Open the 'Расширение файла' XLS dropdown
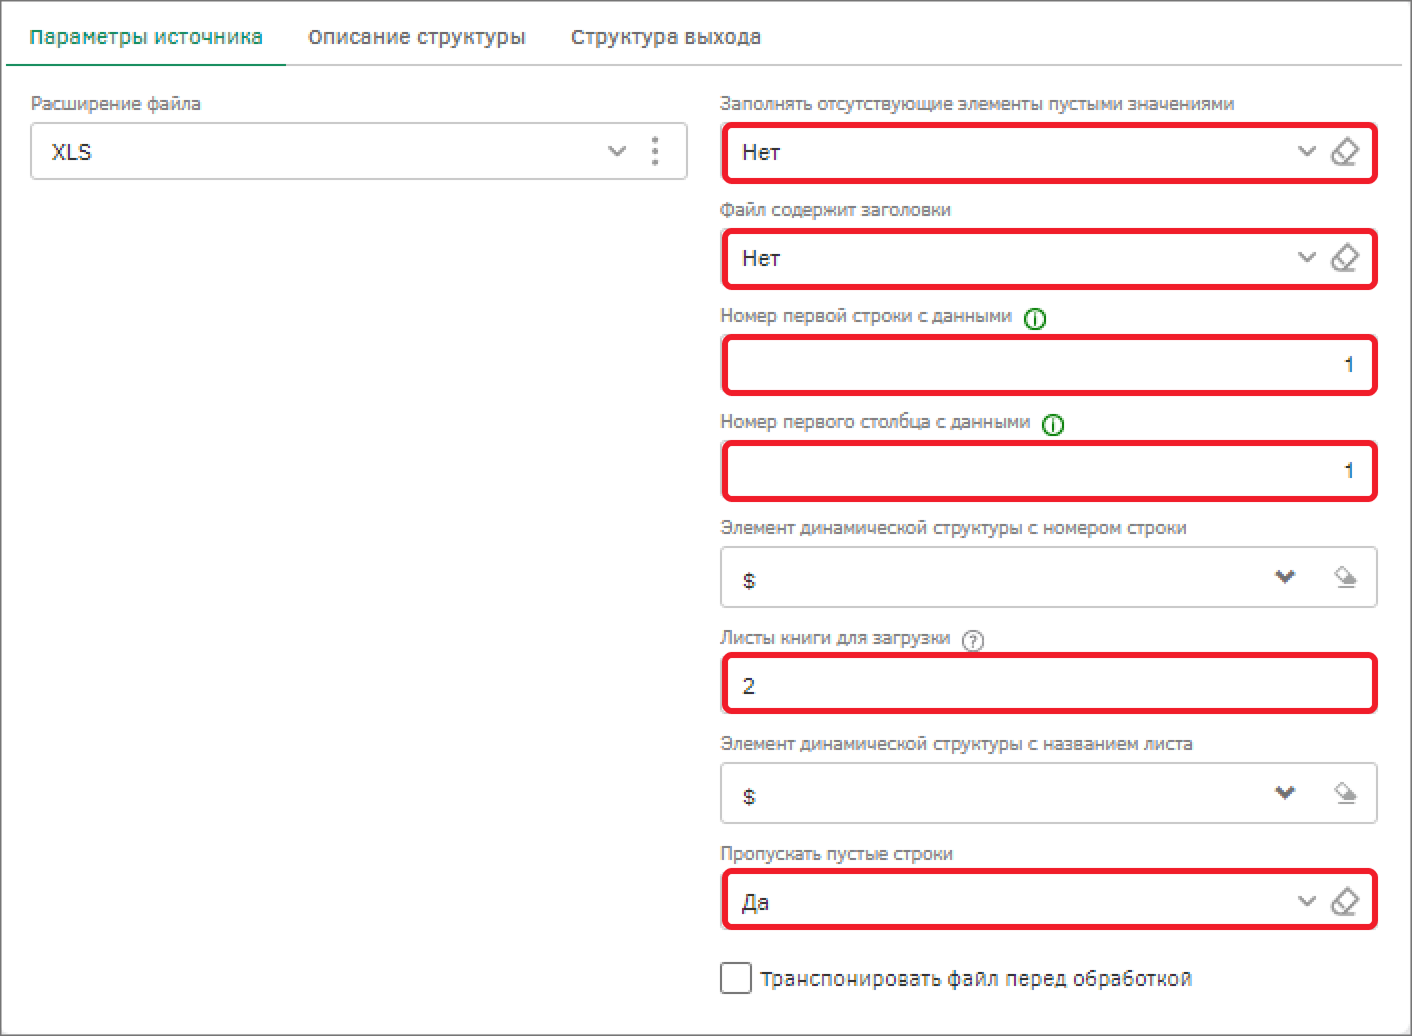 pyautogui.click(x=616, y=151)
